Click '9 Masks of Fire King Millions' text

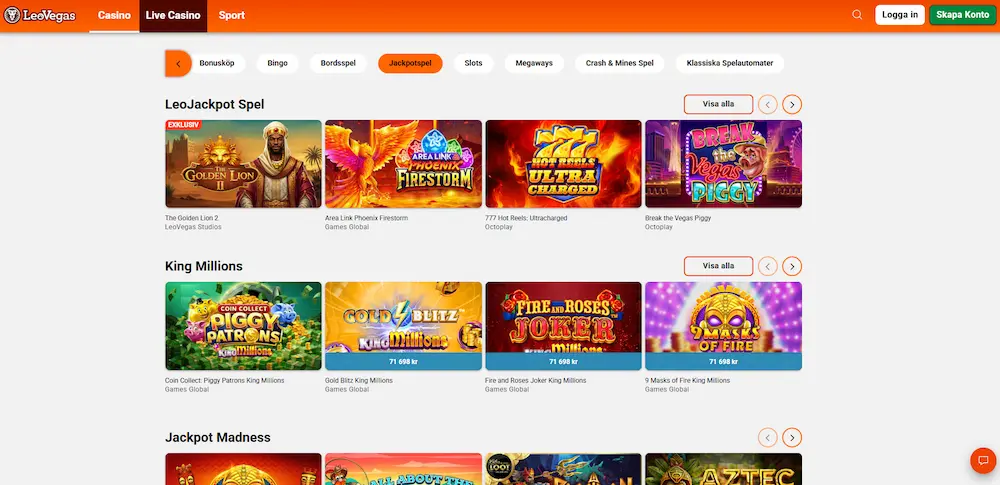688,380
